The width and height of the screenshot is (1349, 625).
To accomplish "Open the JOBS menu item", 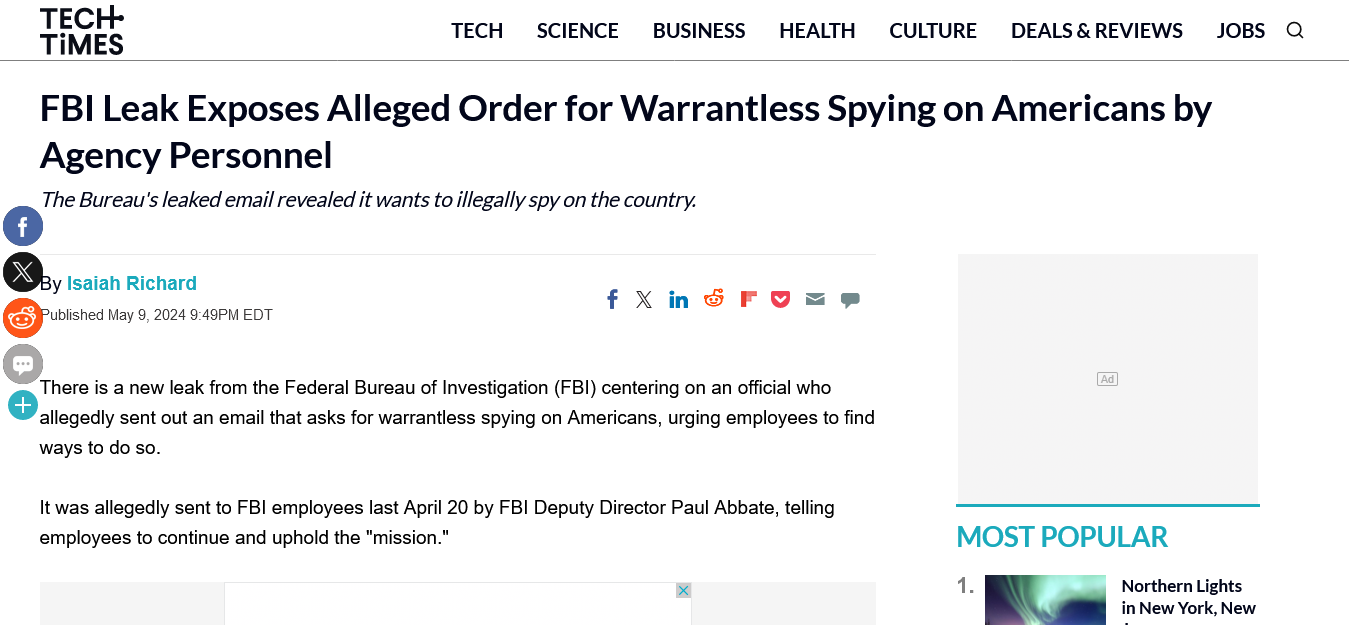I will point(1241,31).
